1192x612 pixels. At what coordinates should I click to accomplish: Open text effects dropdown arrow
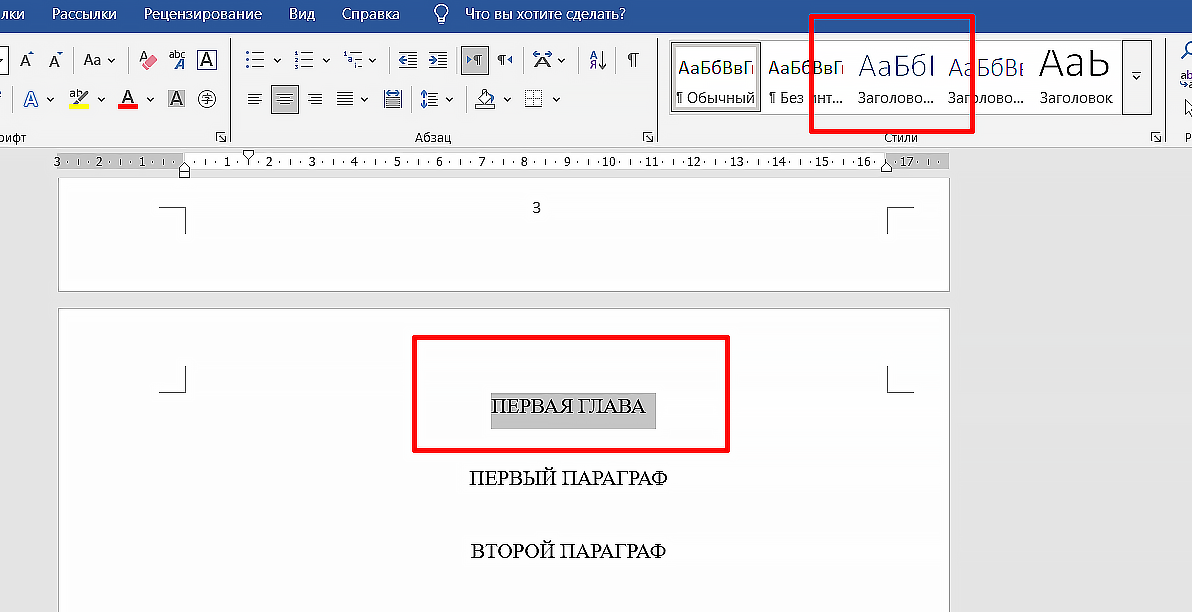pyautogui.click(x=50, y=99)
